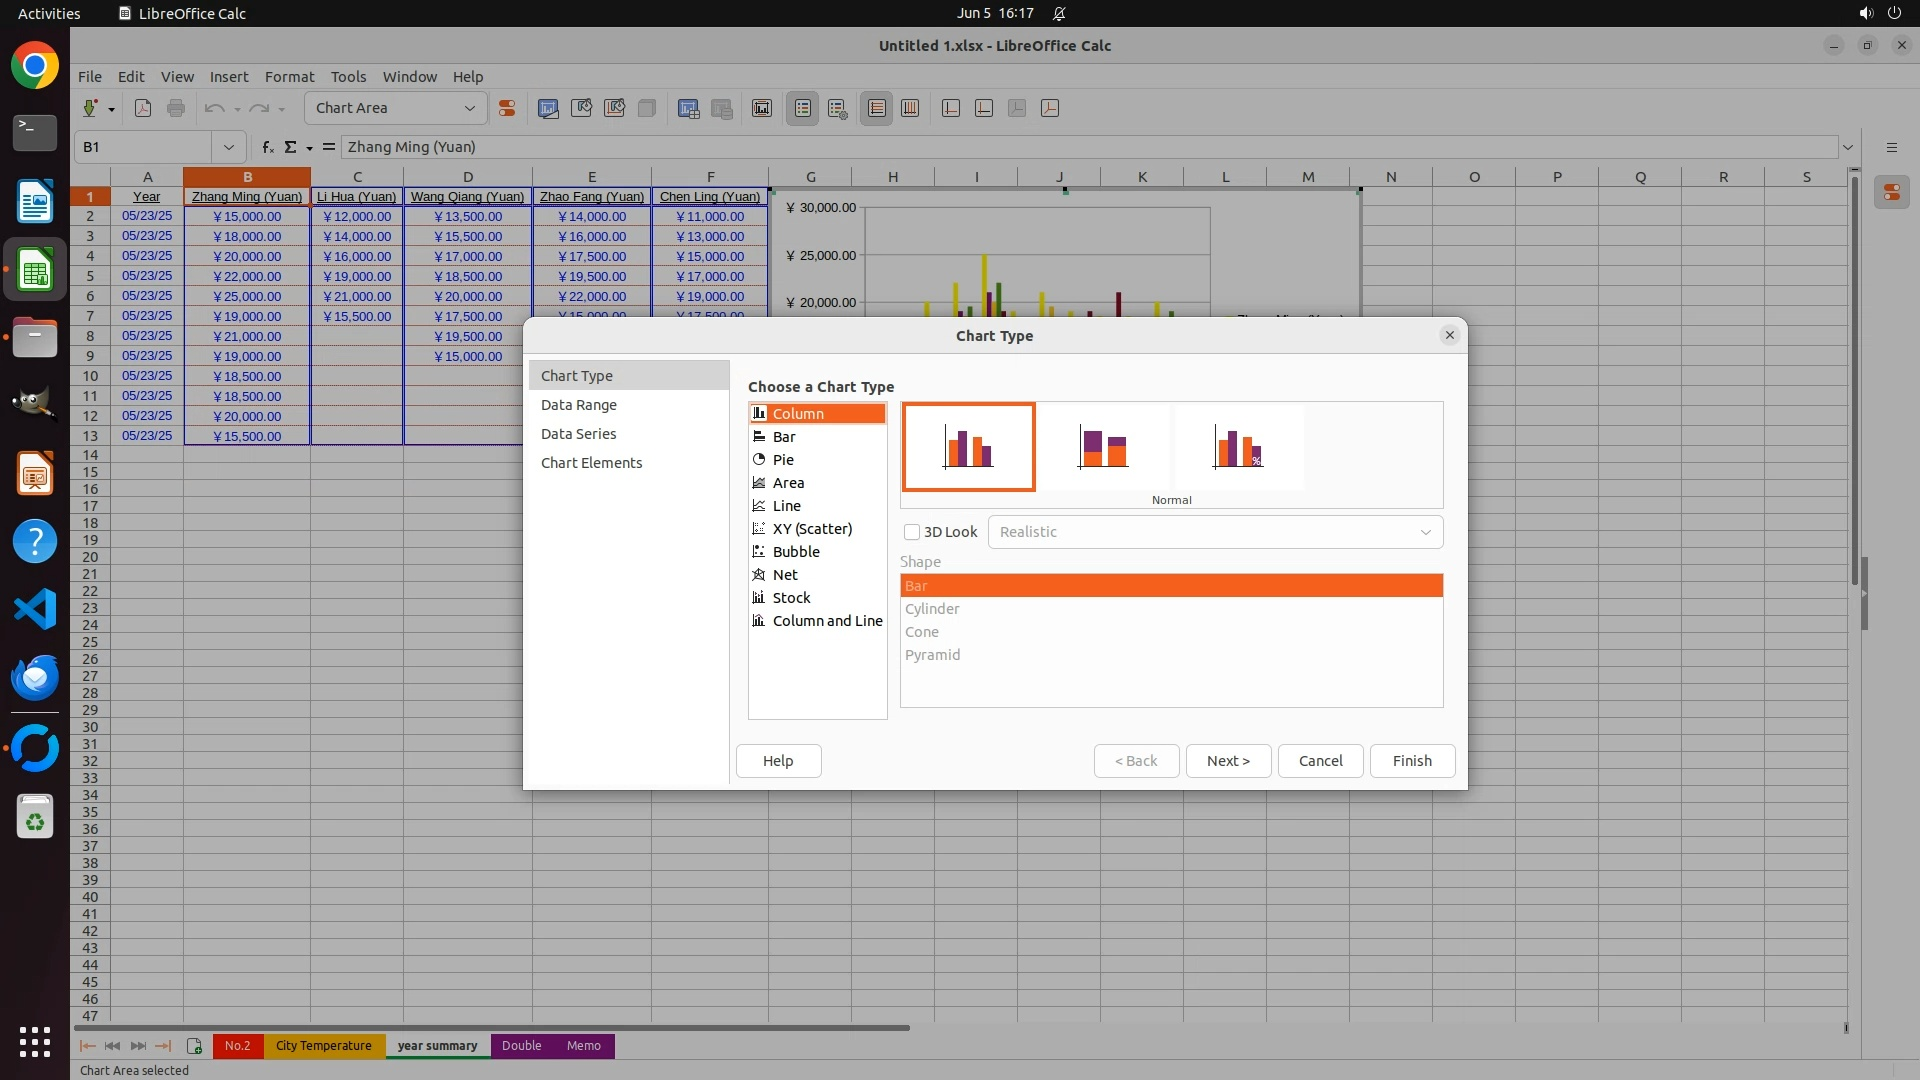This screenshot has width=1920, height=1080.
Task: Click Export as PDF toolbar icon
Action: (x=143, y=108)
